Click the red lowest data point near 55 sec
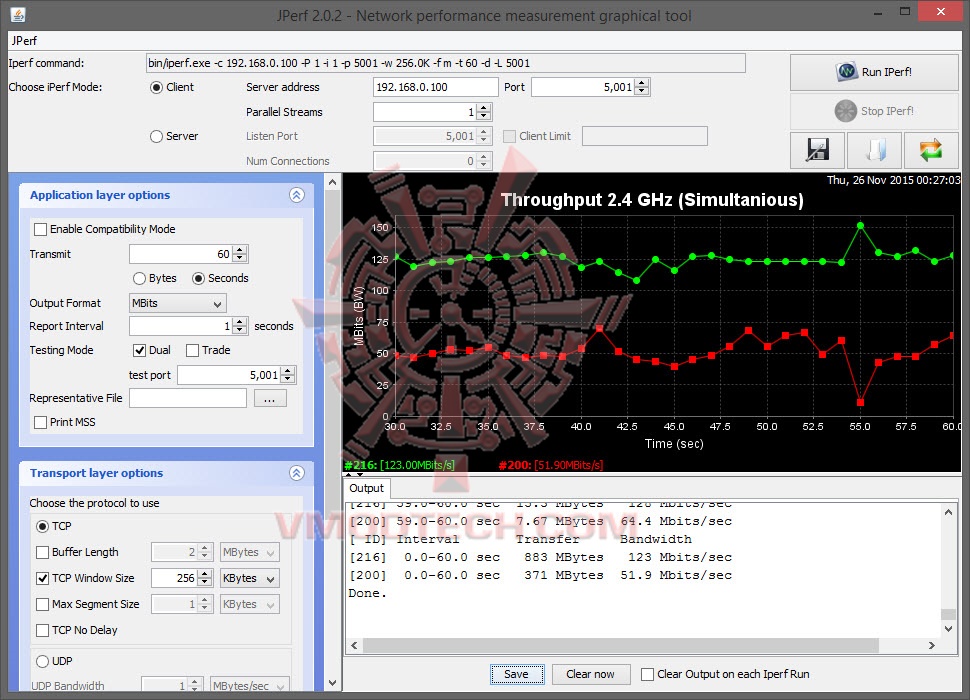Screen dimensions: 970x700 coord(860,403)
